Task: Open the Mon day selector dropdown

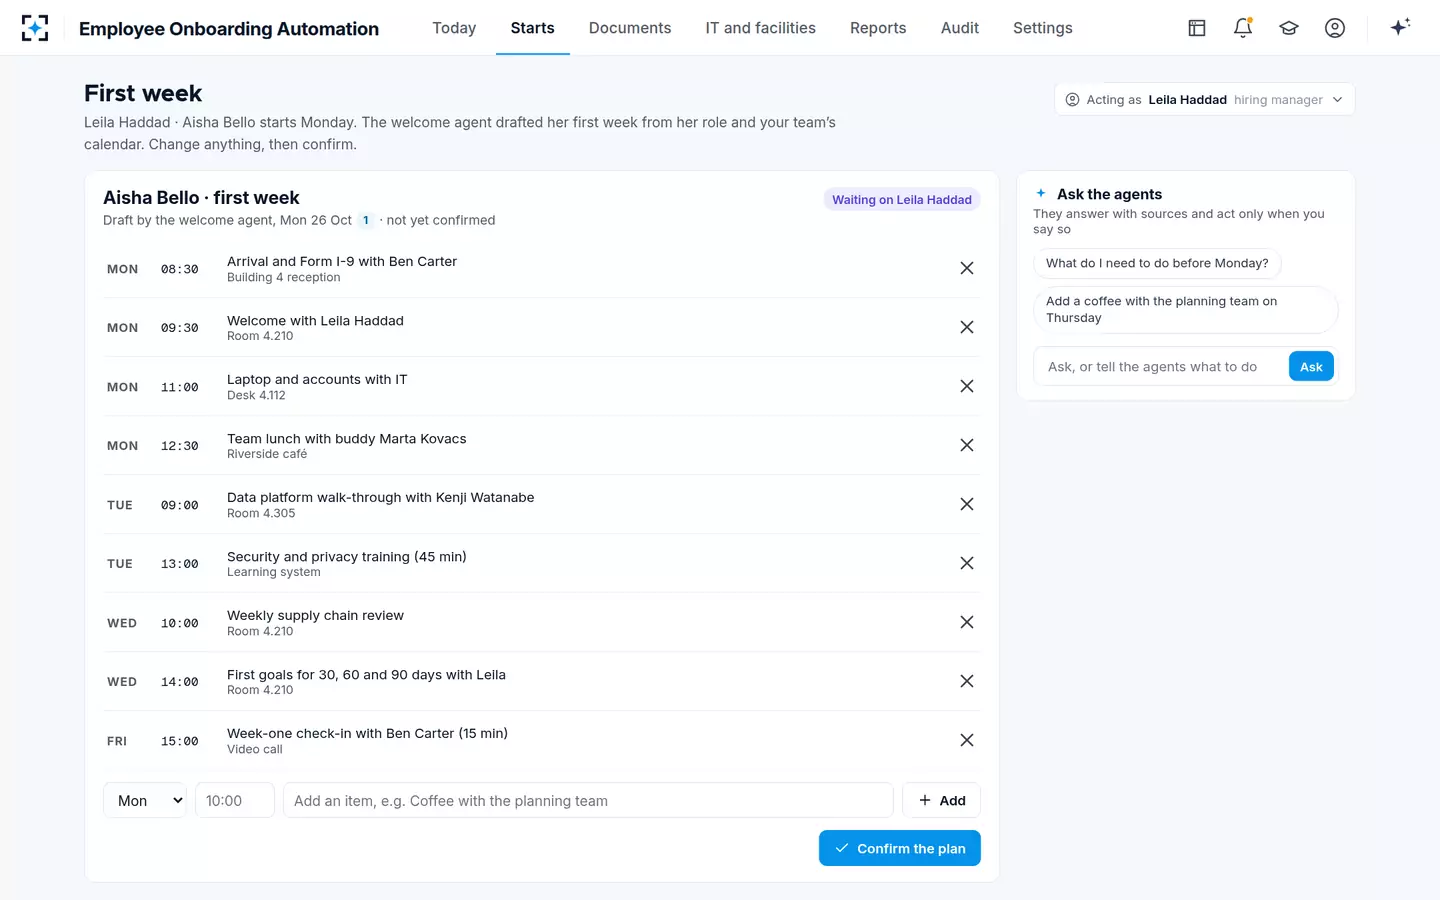Action: tap(145, 800)
